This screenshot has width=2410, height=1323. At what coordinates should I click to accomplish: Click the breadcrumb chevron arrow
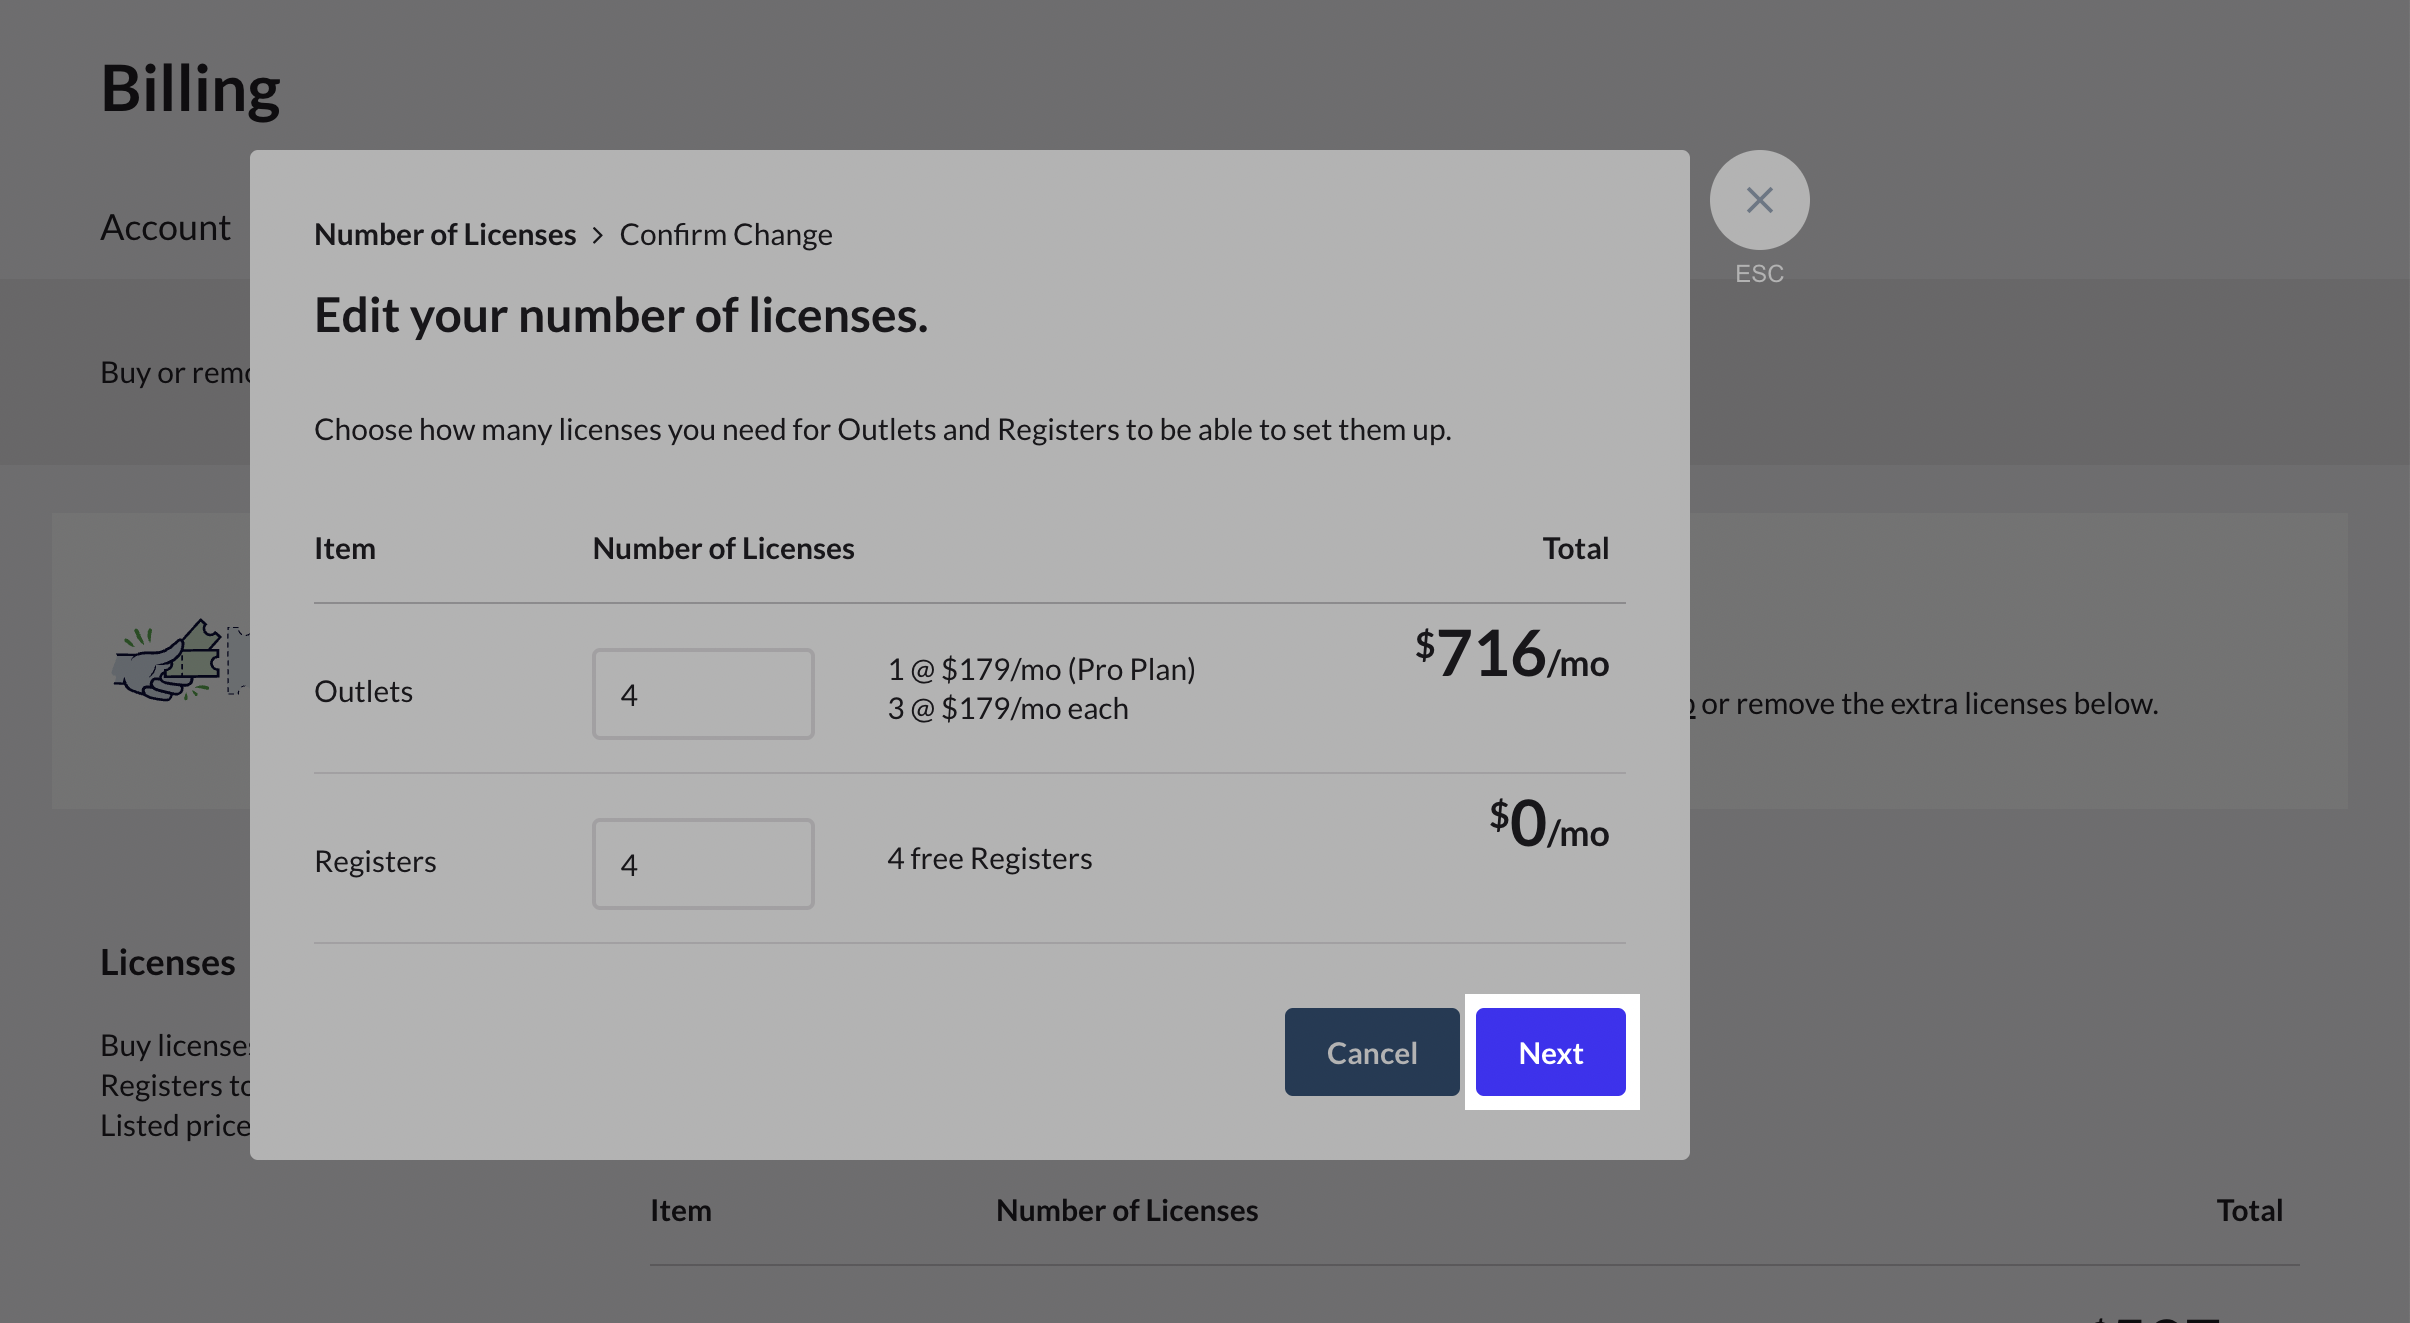point(598,235)
